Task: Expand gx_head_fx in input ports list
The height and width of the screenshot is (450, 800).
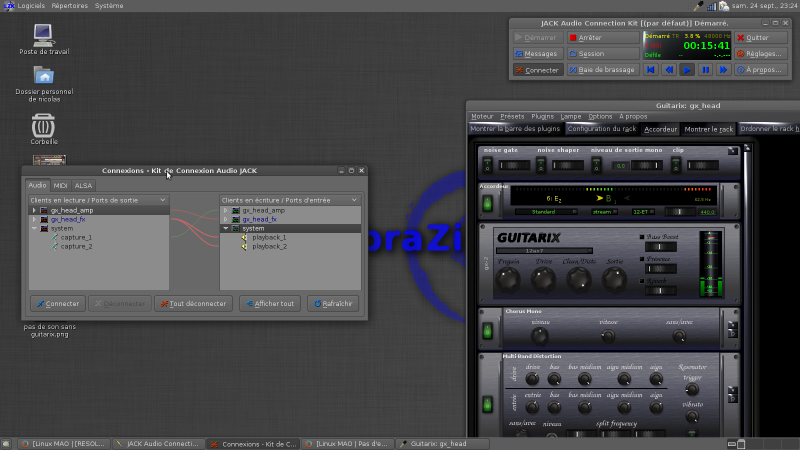Action: (226, 219)
